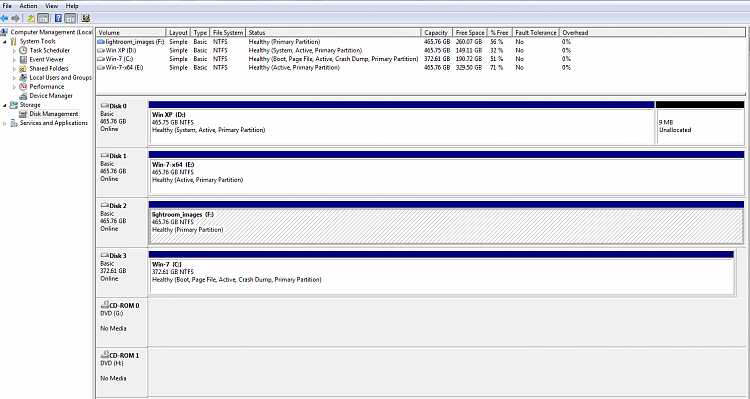Click the CD-ROM 0 drive icon
This screenshot has height=399, width=750.
click(x=105, y=305)
